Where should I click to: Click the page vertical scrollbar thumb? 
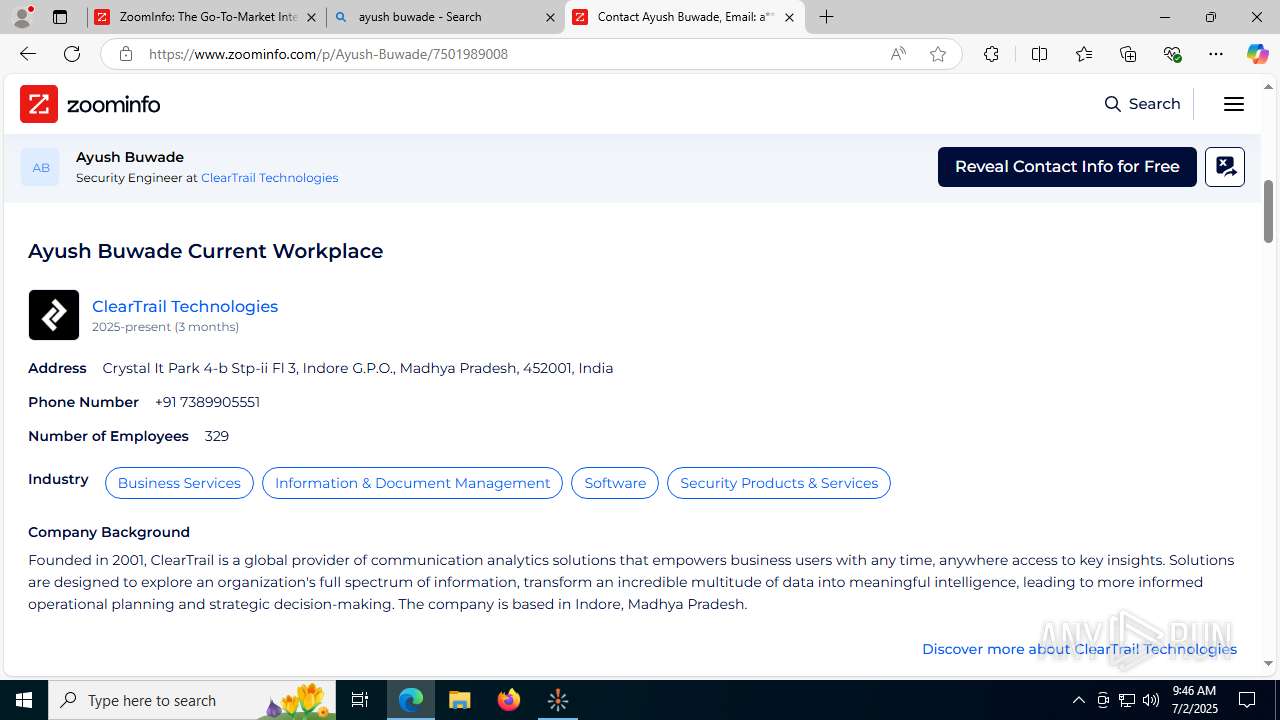1268,211
